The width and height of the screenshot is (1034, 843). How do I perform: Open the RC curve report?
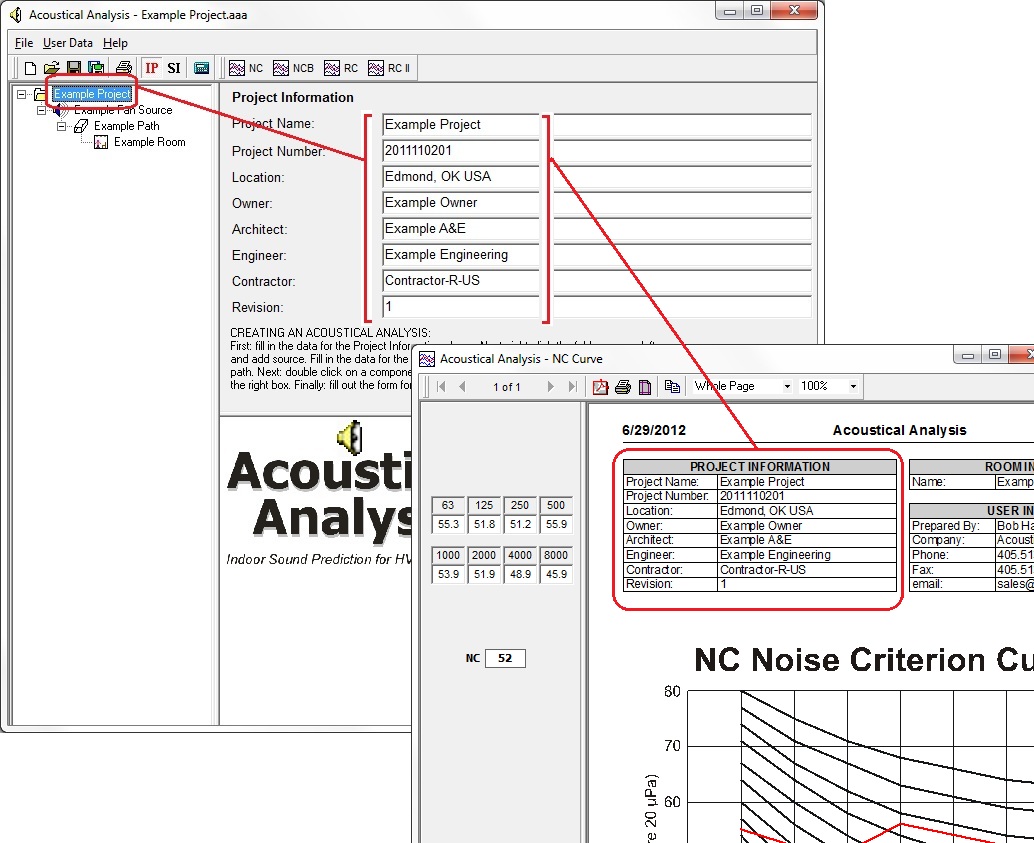[x=341, y=68]
